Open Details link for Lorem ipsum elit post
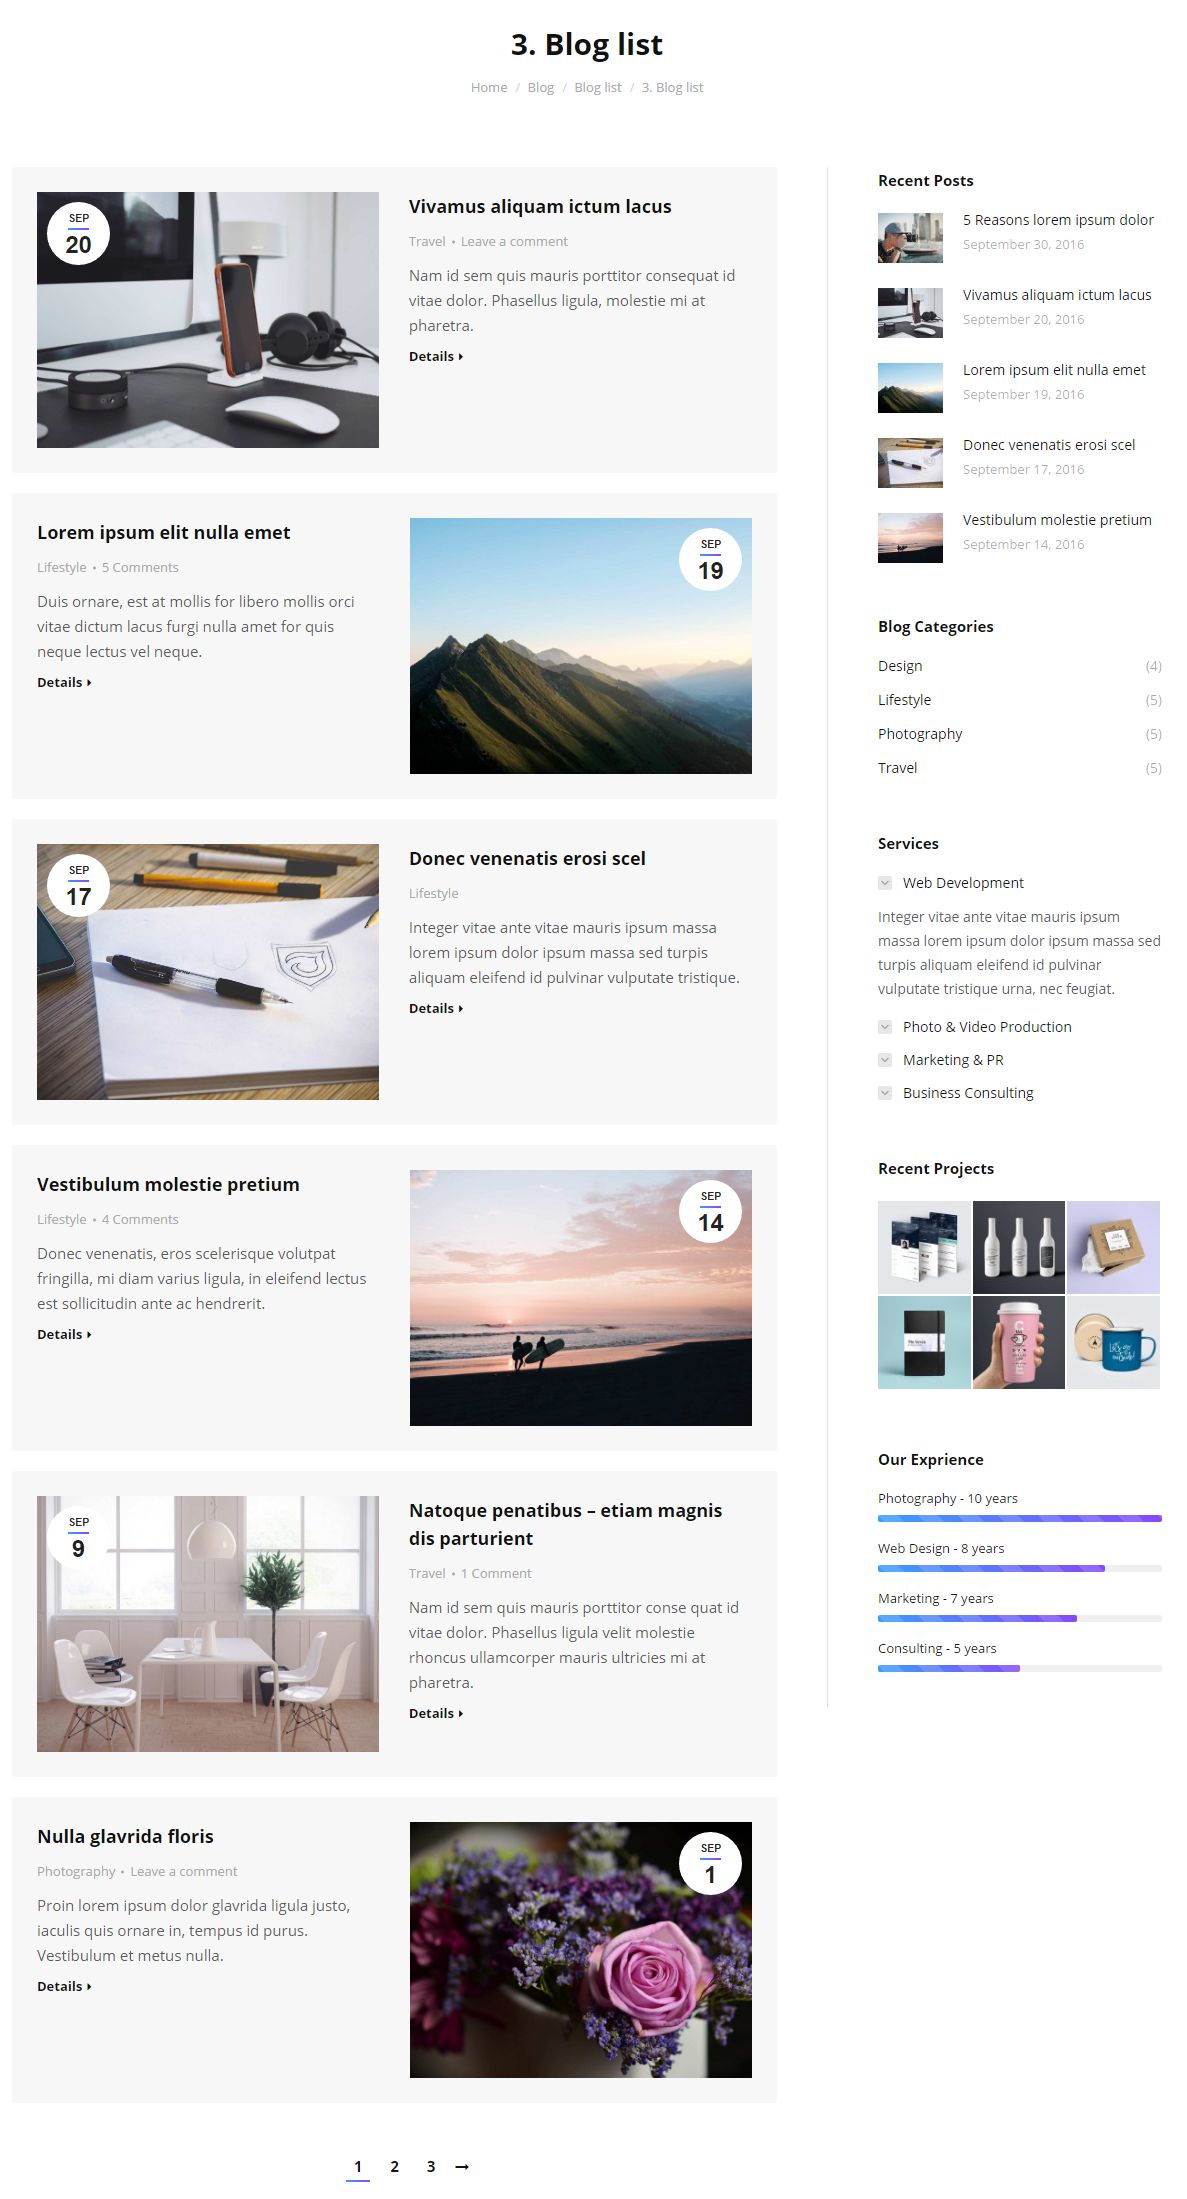This screenshot has width=1187, height=2199. [64, 682]
